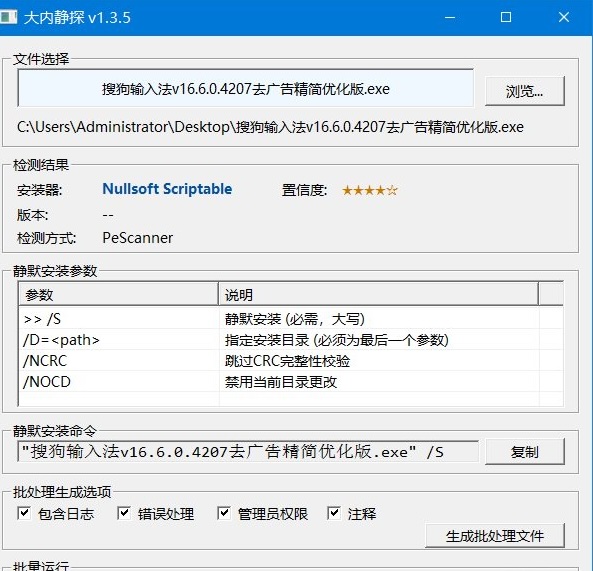The height and width of the screenshot is (571, 593).
Task: Select the >> /S parameter row
Action: 290,319
